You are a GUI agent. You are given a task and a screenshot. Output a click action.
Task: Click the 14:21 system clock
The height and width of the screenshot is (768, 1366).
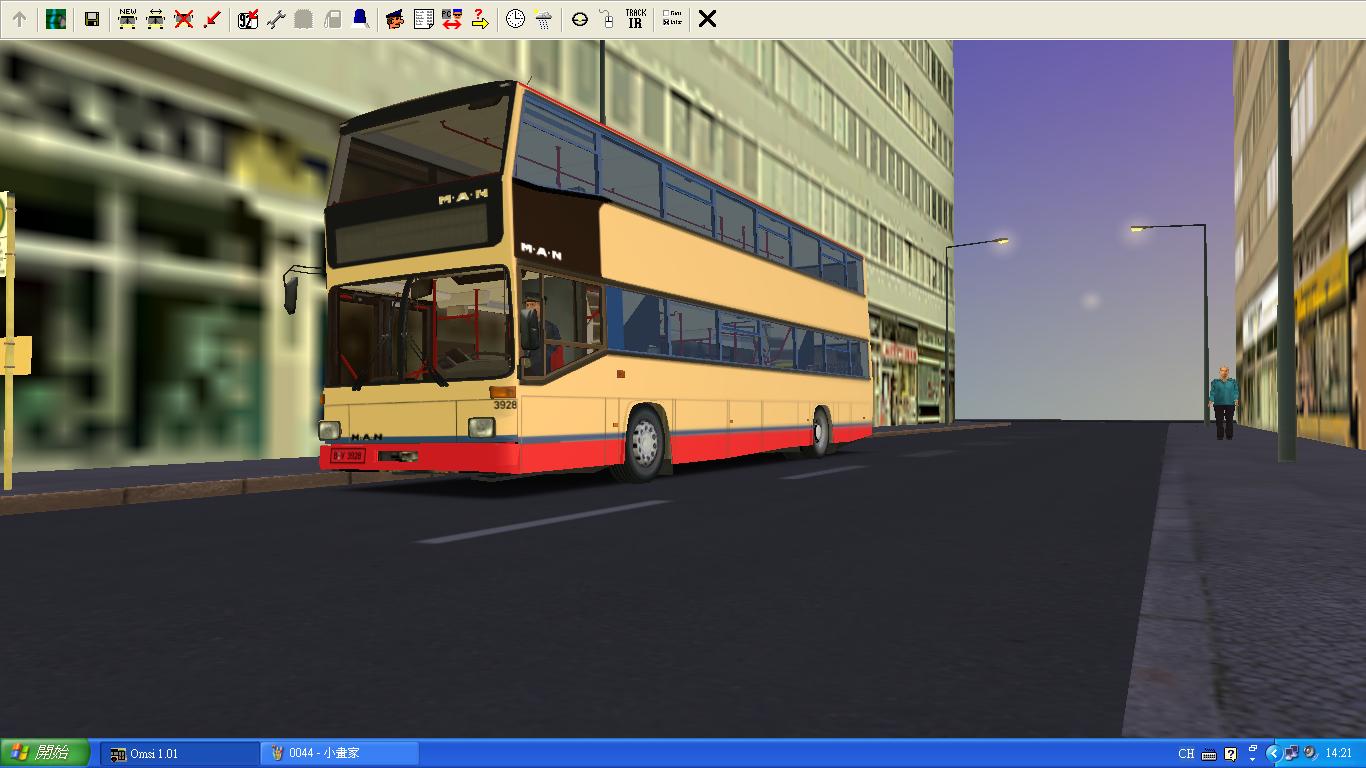tap(1338, 753)
